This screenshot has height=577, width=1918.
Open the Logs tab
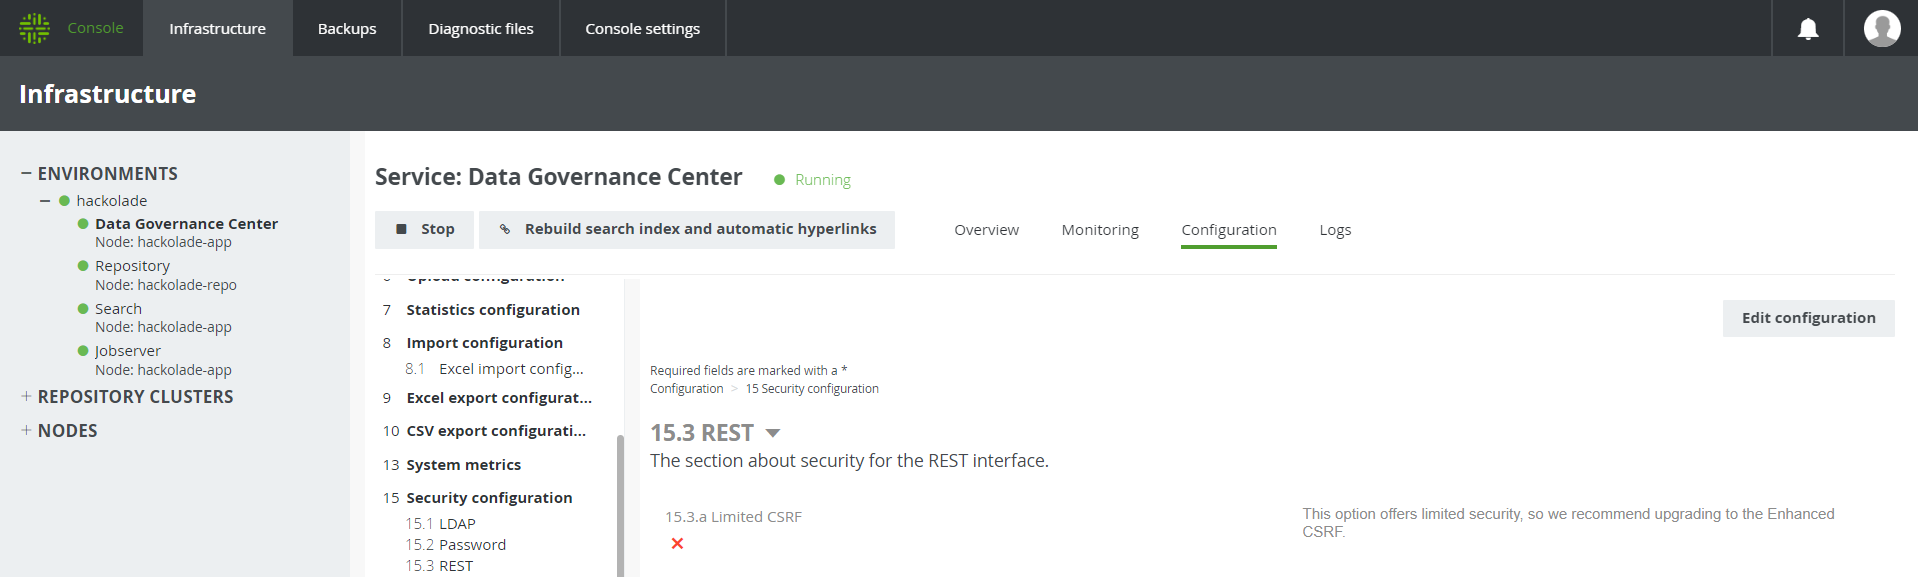click(x=1334, y=230)
